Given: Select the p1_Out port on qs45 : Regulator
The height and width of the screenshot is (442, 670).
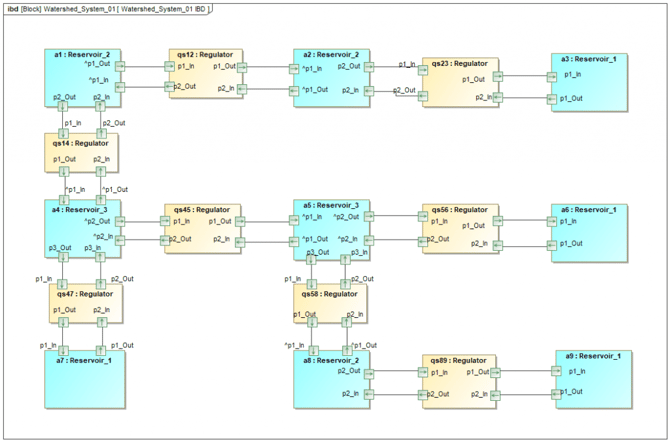Looking at the screenshot, I should tap(240, 221).
